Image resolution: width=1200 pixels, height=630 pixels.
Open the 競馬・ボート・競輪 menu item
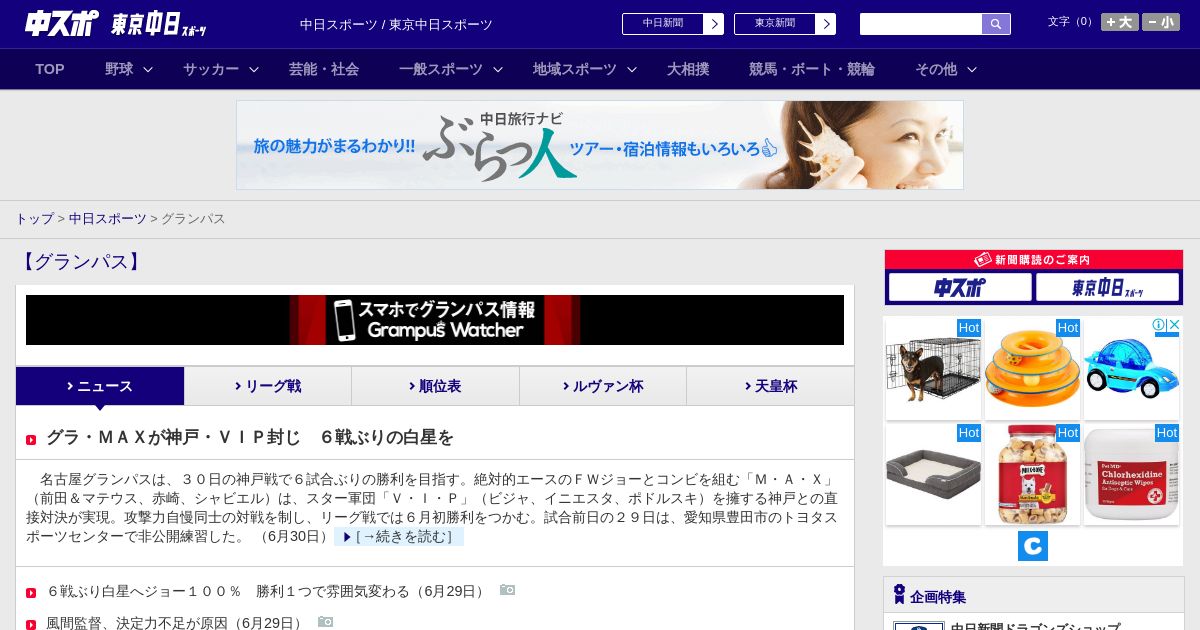tap(812, 69)
